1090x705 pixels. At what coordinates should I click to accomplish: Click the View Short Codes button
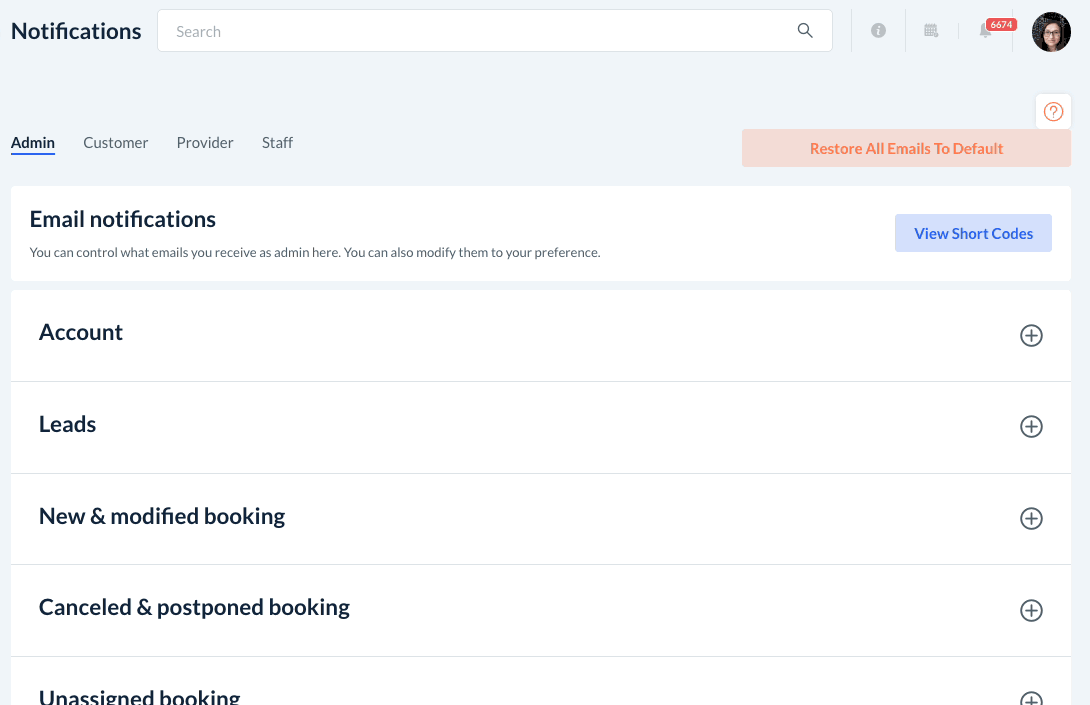pyautogui.click(x=973, y=233)
